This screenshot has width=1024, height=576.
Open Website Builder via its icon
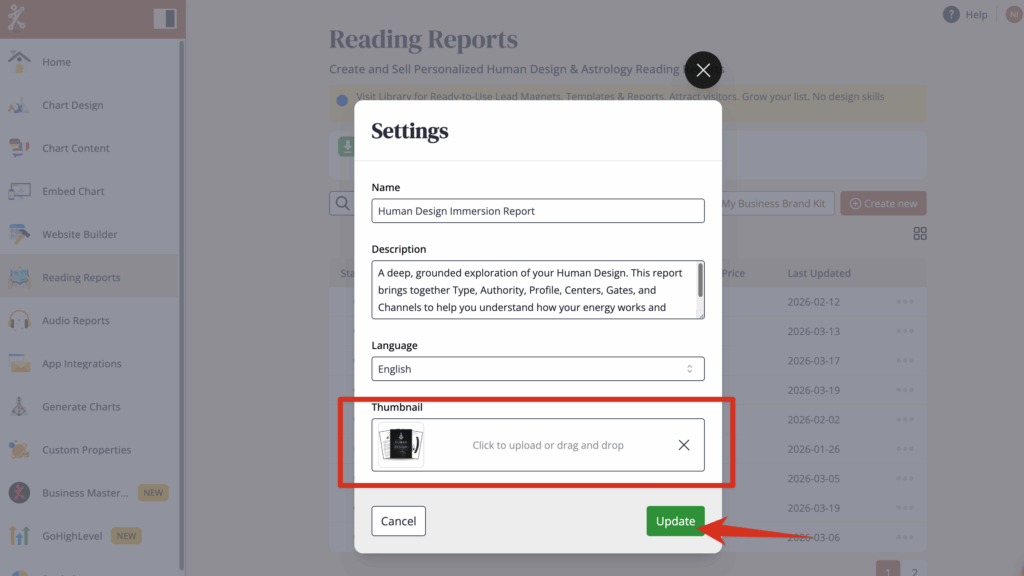(19, 234)
